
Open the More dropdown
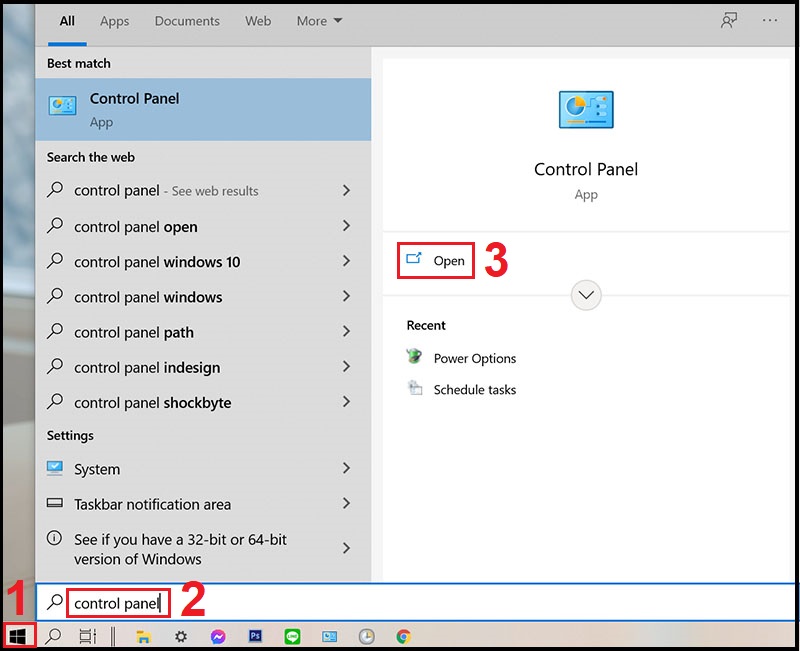click(319, 21)
